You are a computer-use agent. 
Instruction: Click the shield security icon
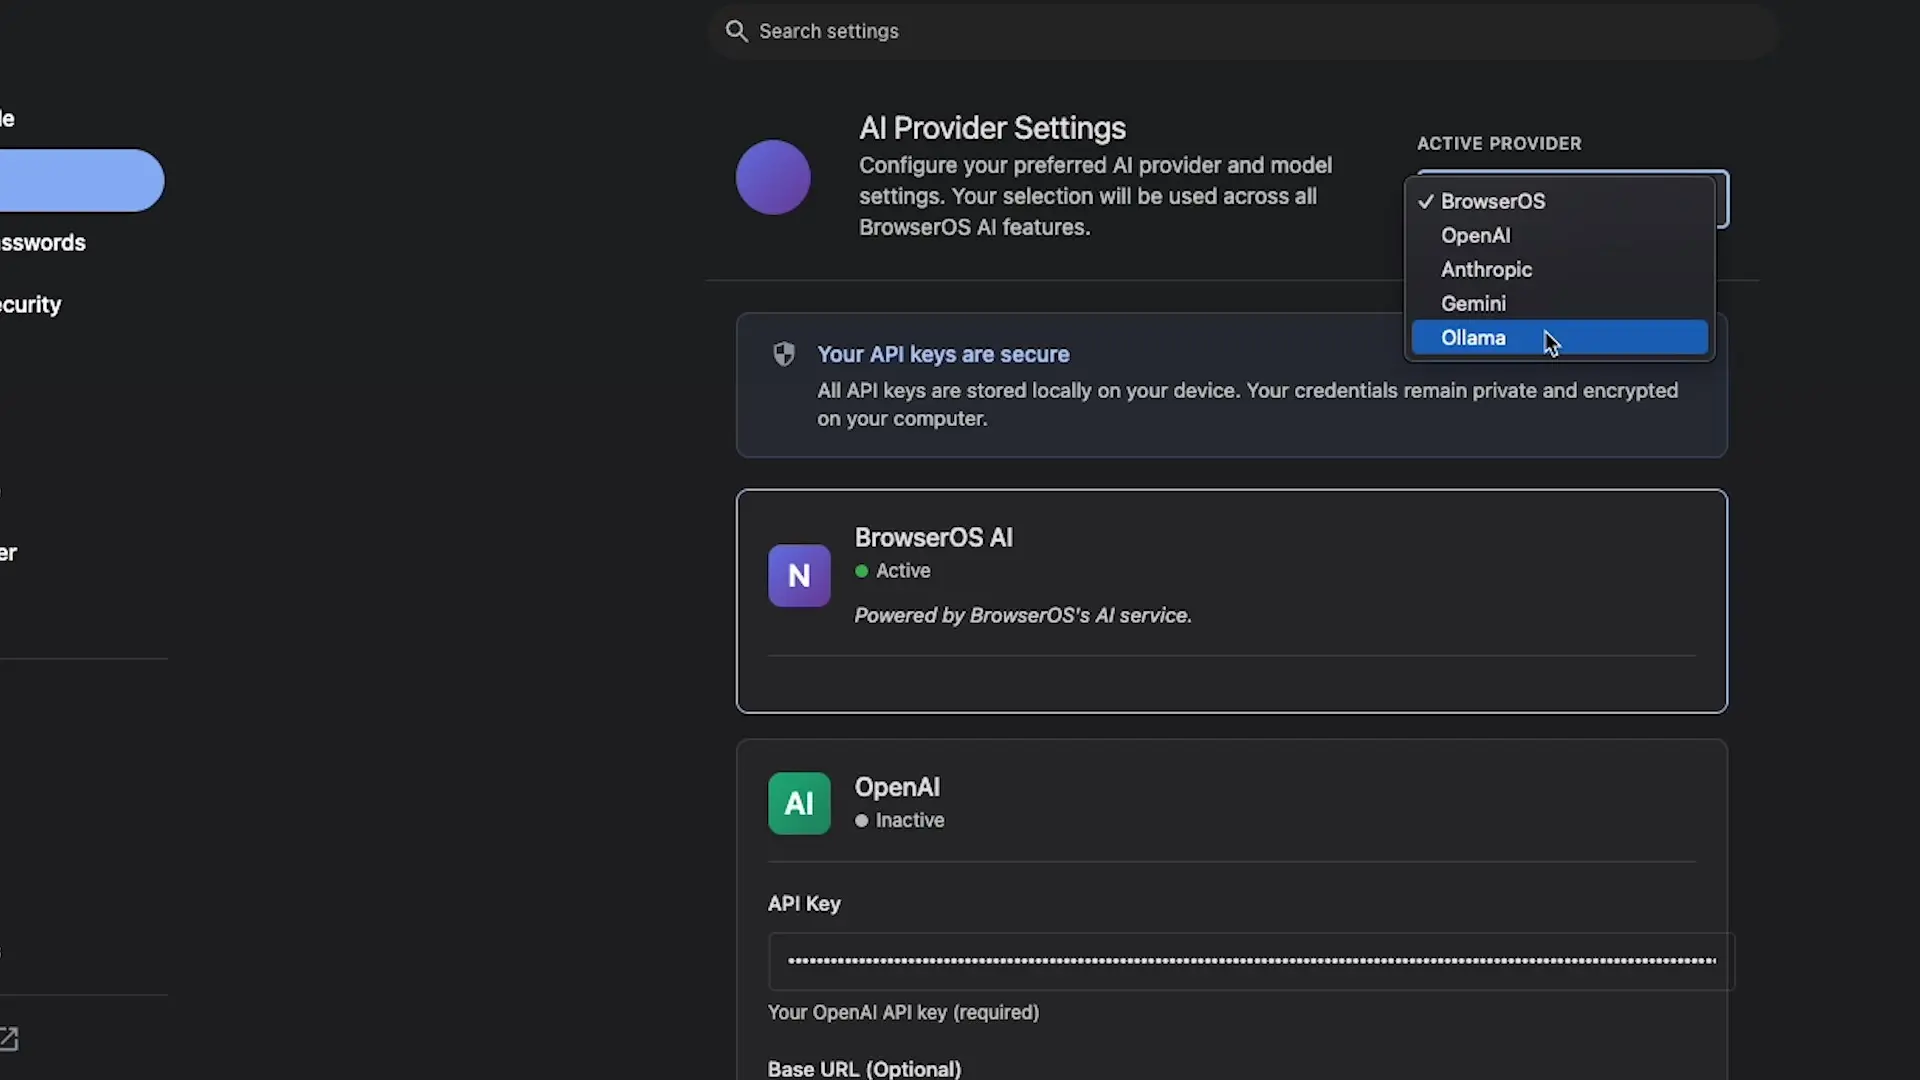(x=784, y=354)
